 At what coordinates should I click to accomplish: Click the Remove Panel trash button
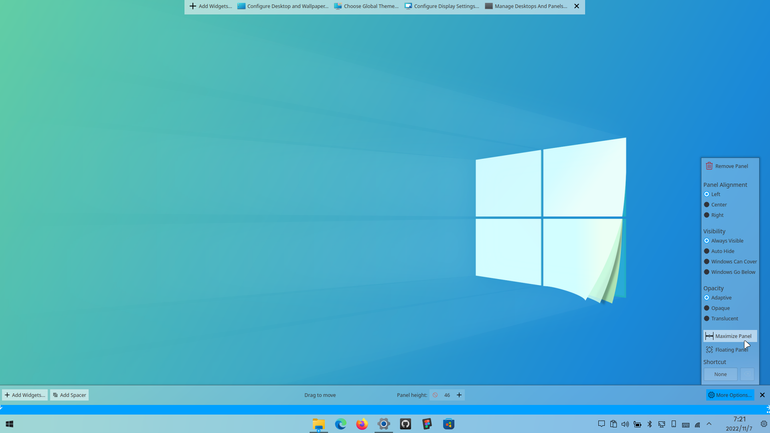[727, 166]
